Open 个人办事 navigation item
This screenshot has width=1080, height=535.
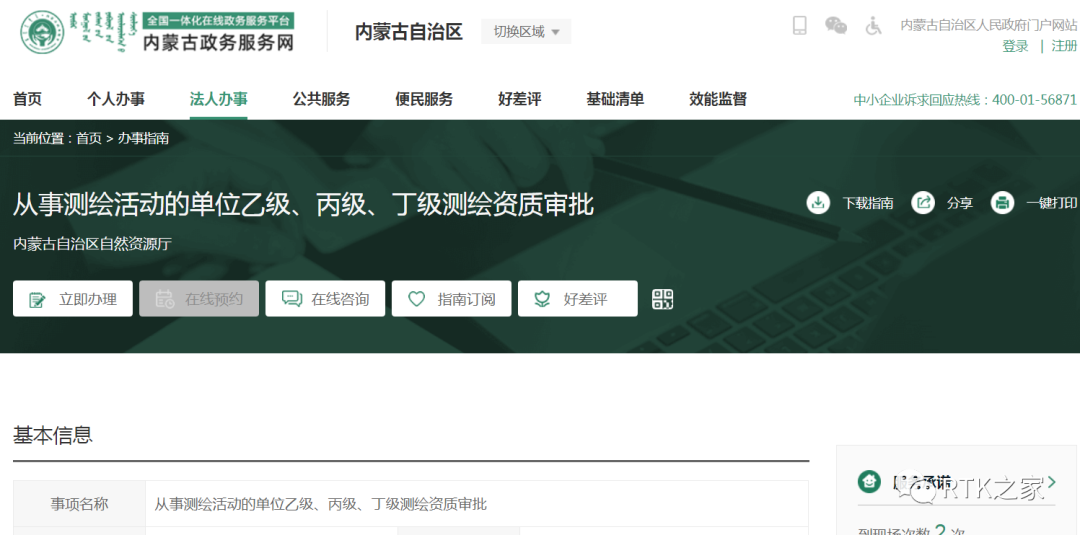116,99
